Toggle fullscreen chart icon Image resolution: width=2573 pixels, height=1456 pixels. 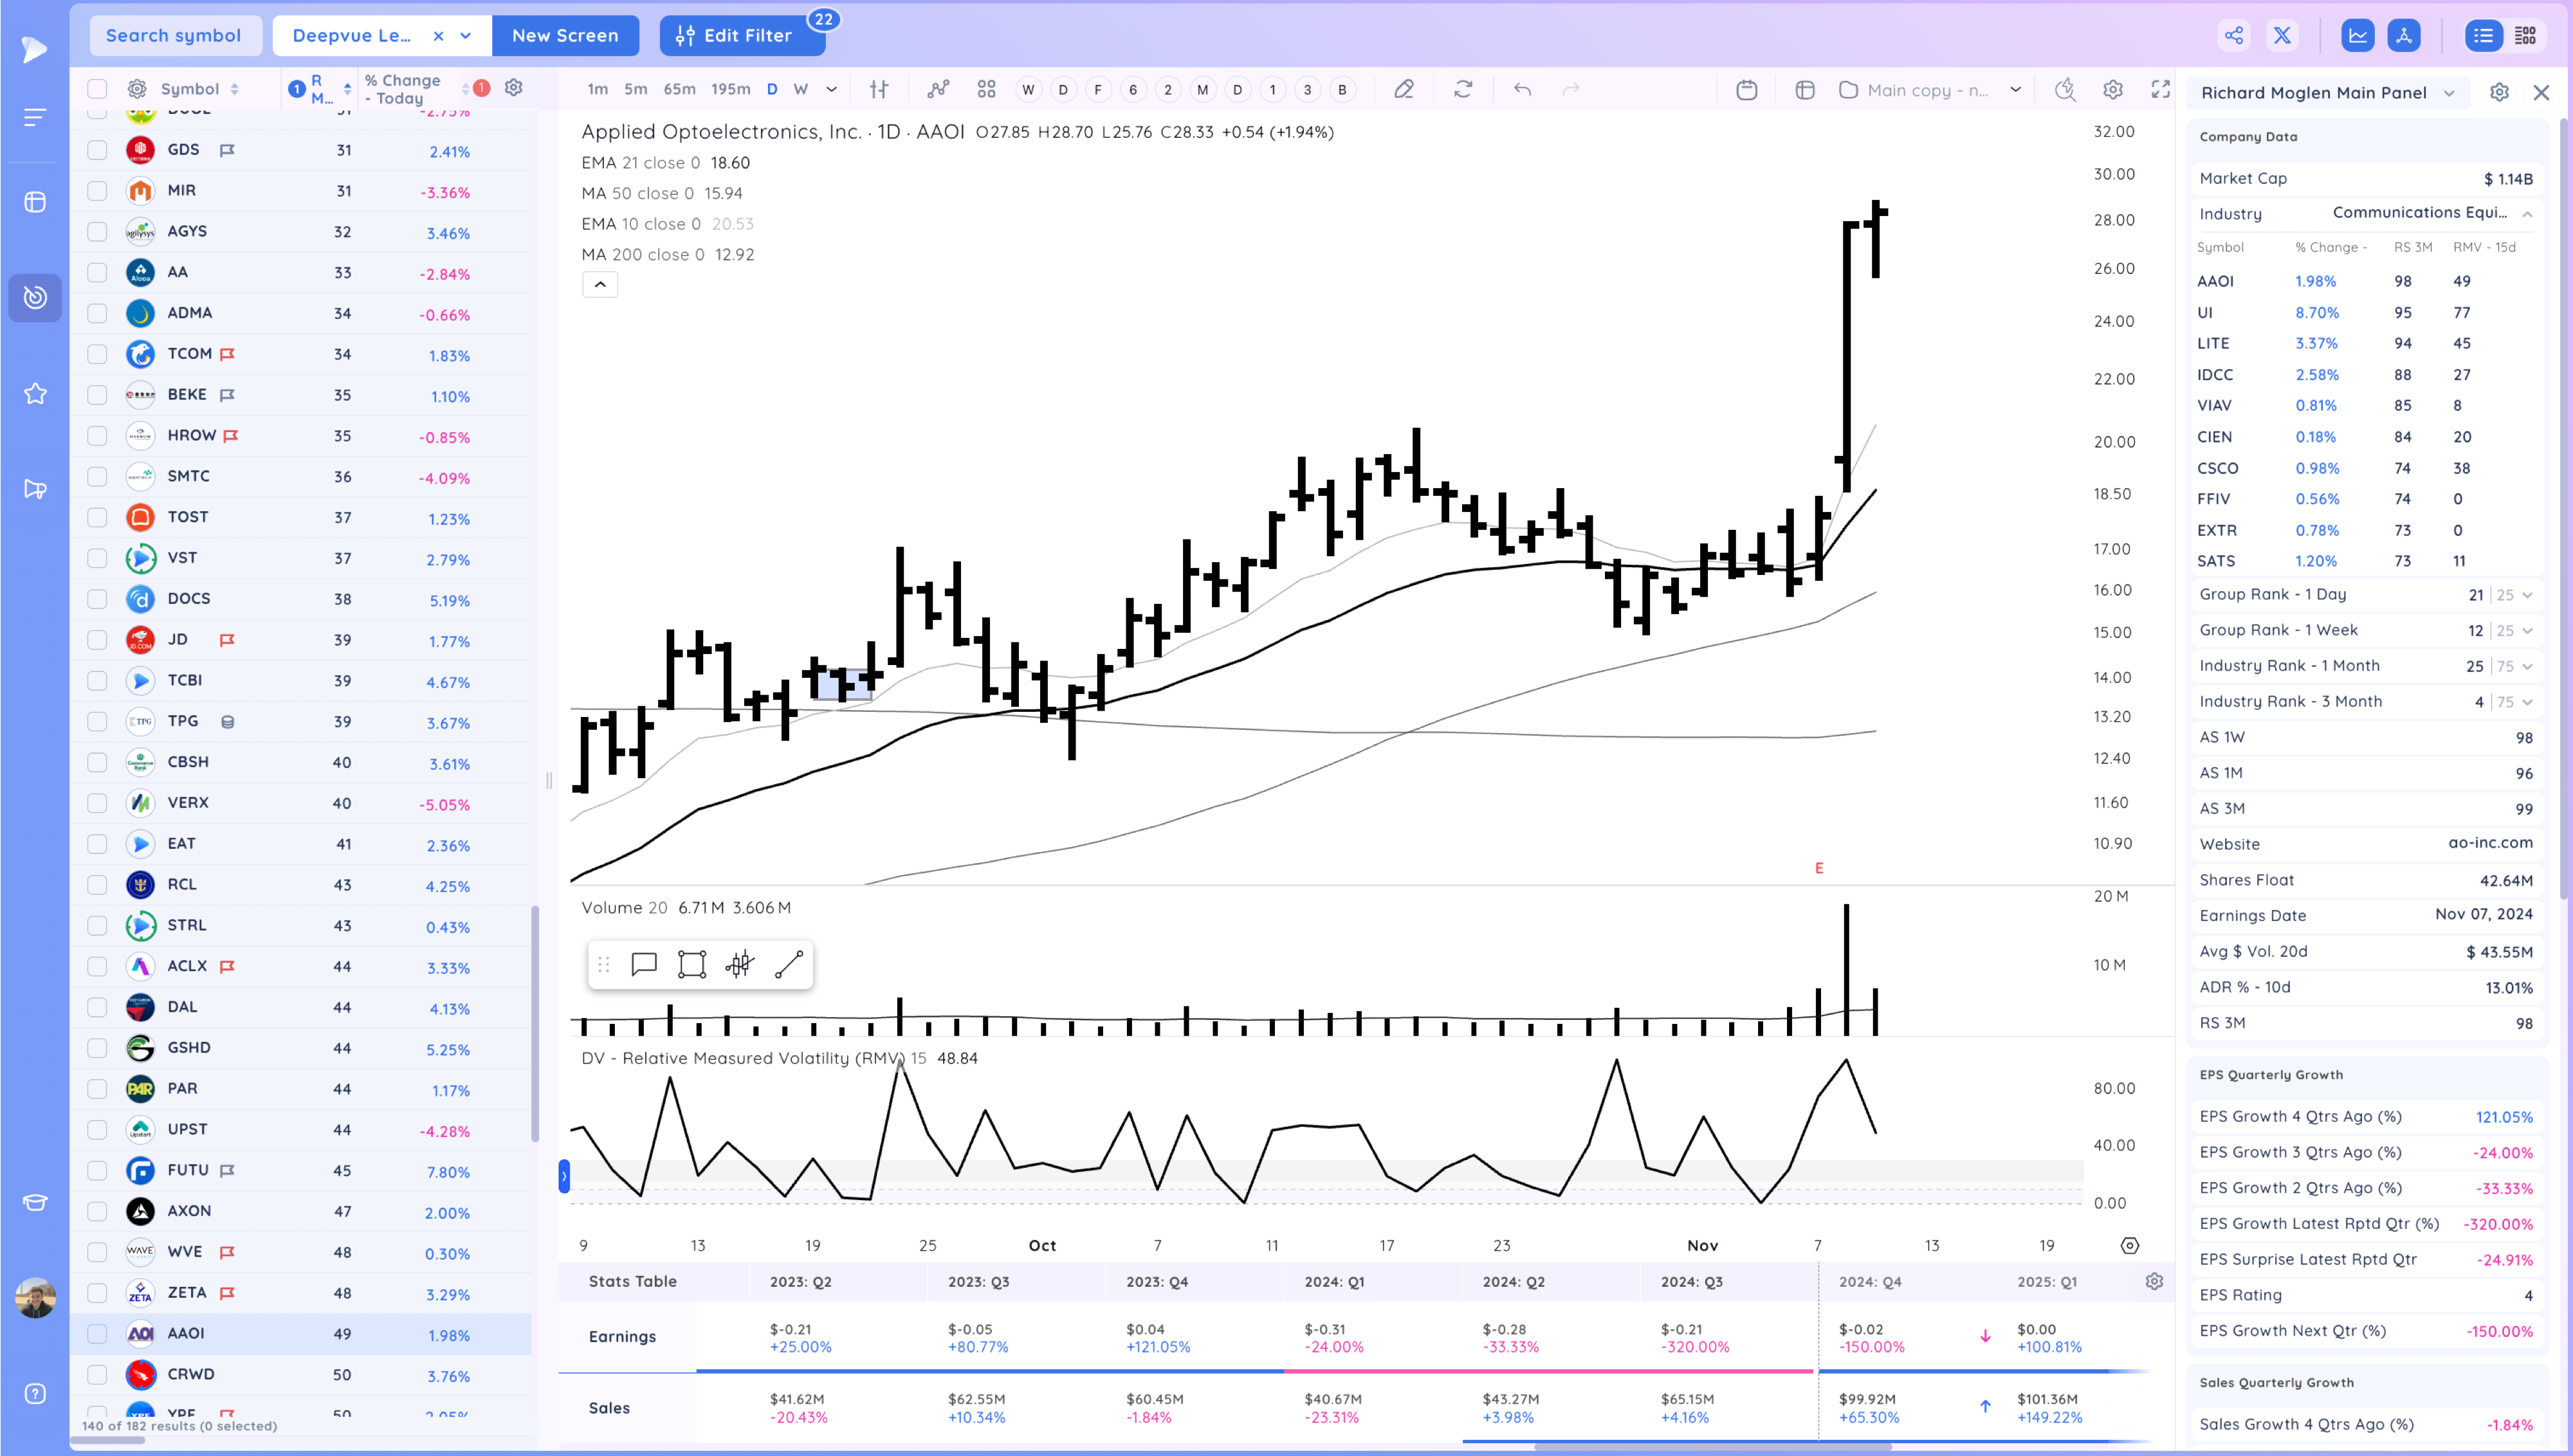[2160, 90]
